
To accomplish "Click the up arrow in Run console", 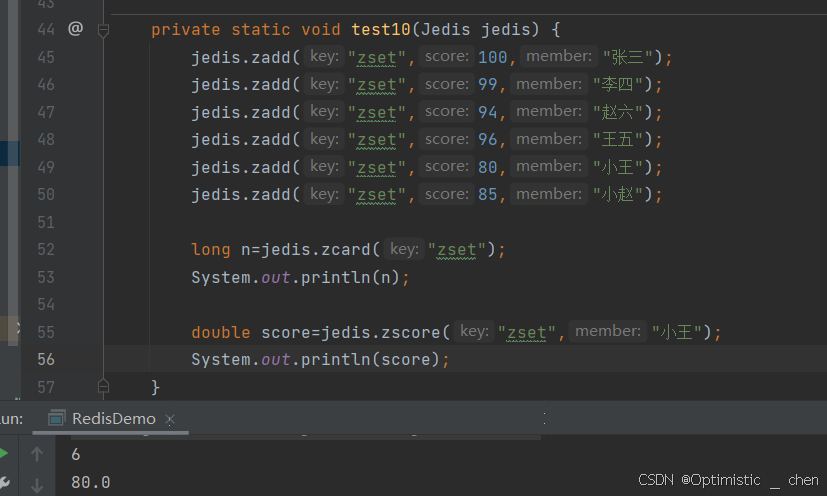I will (x=37, y=454).
